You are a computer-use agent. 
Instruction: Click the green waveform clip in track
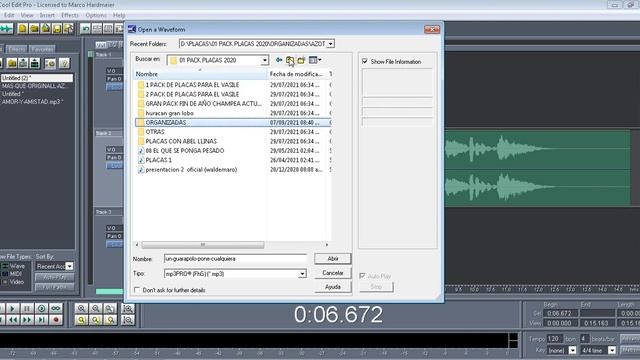537,168
